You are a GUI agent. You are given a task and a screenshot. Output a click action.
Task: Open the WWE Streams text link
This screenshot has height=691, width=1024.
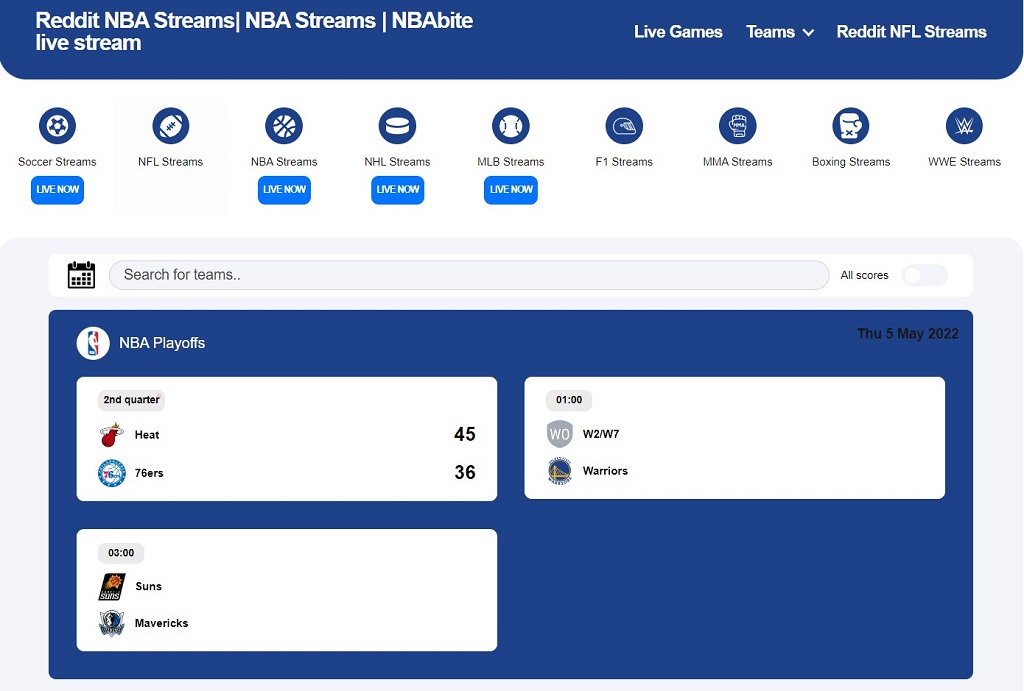pos(964,162)
